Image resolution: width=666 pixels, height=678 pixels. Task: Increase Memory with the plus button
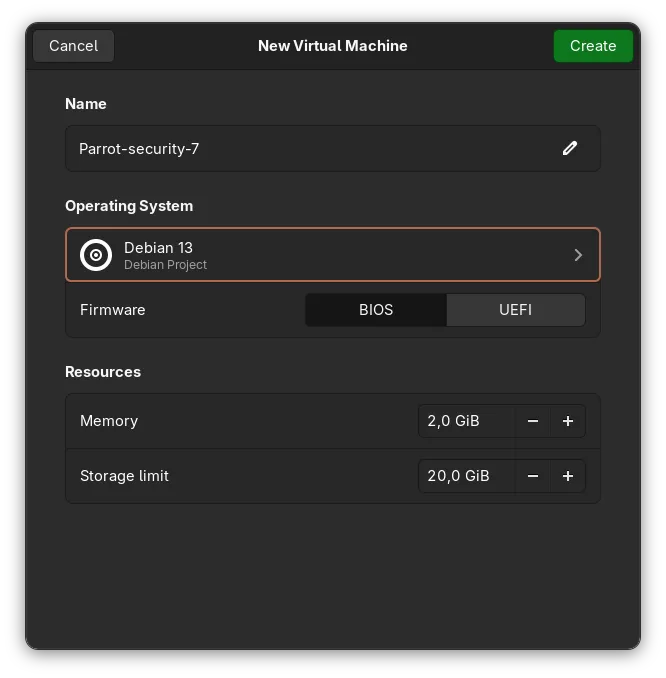coord(568,421)
